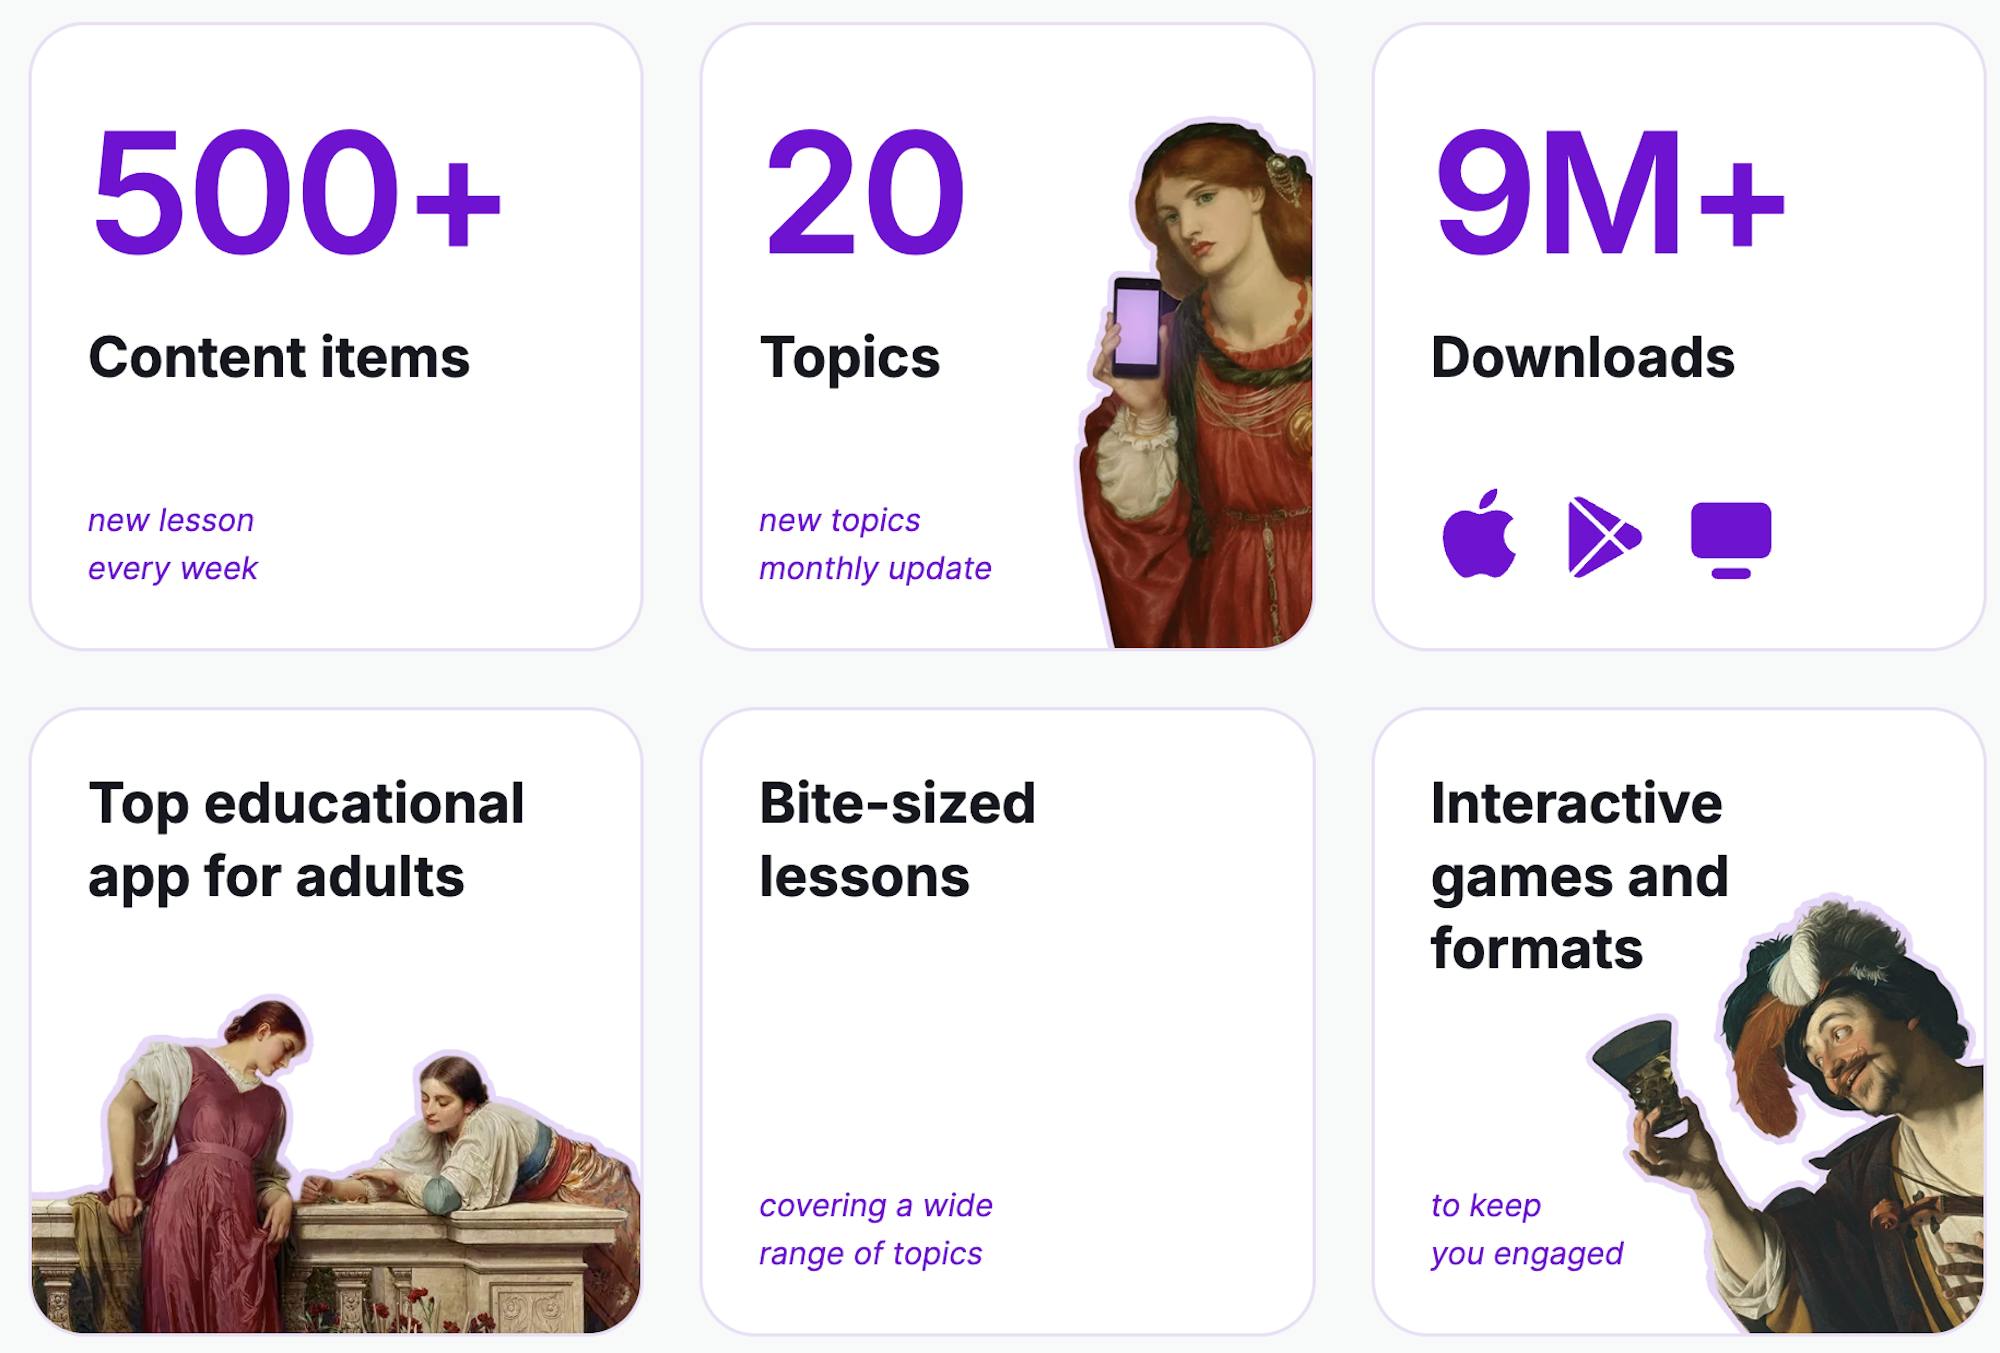Image resolution: width=2000 pixels, height=1353 pixels.
Task: Click 'new topics monthly update' text
Action: [x=875, y=544]
